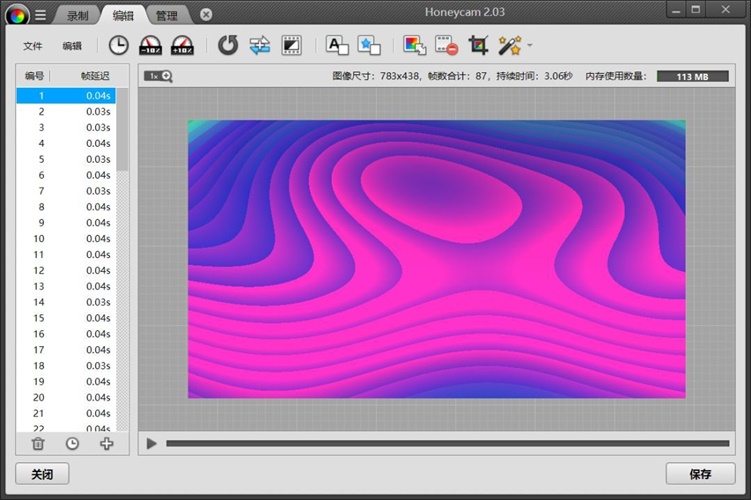Click the 保存 button

point(700,474)
